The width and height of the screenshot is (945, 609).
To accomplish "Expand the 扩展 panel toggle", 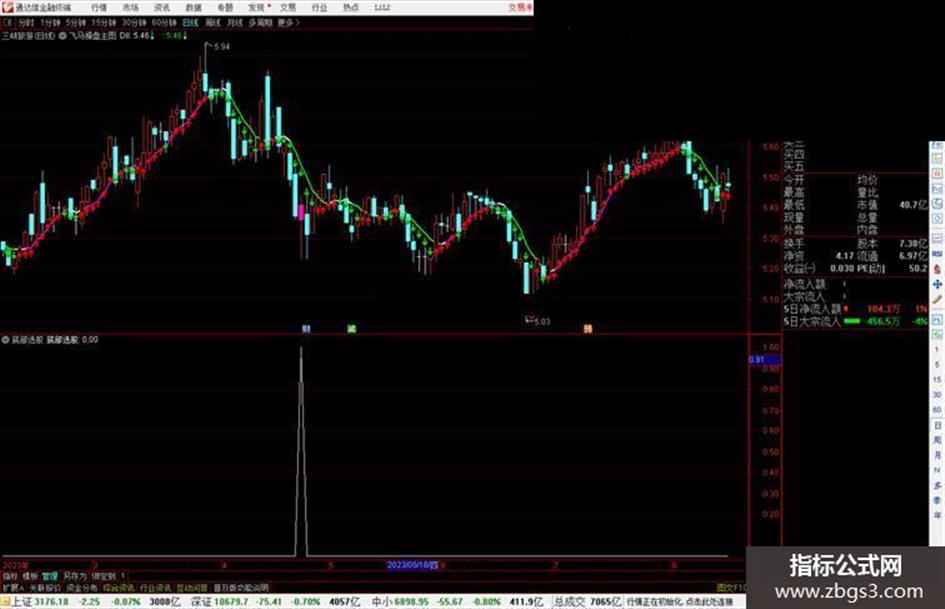I will click(13, 587).
